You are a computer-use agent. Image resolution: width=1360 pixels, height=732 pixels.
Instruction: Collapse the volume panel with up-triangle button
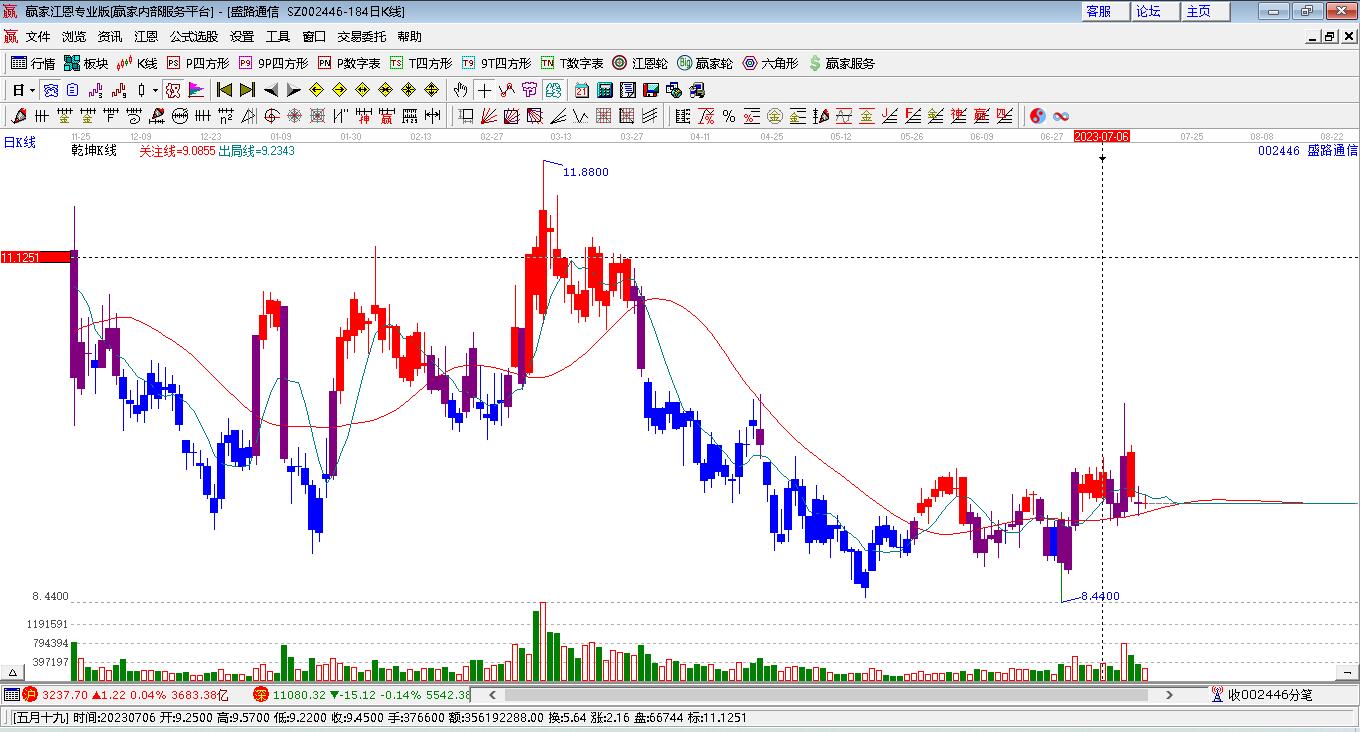14,673
